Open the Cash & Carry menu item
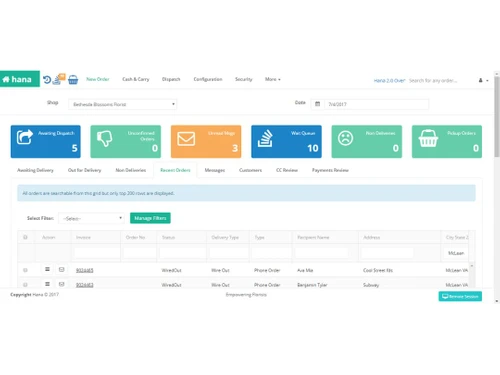500x375 pixels. pos(136,79)
